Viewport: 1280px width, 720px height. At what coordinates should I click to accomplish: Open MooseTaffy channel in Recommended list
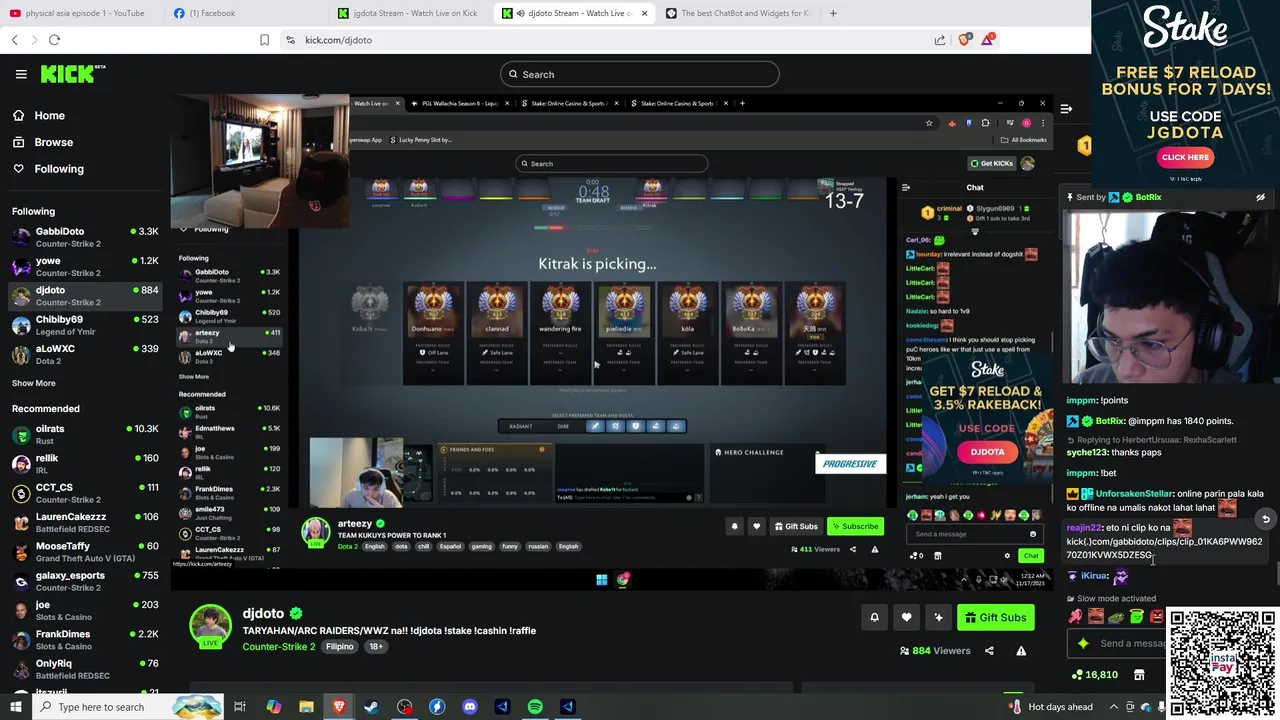[85, 552]
